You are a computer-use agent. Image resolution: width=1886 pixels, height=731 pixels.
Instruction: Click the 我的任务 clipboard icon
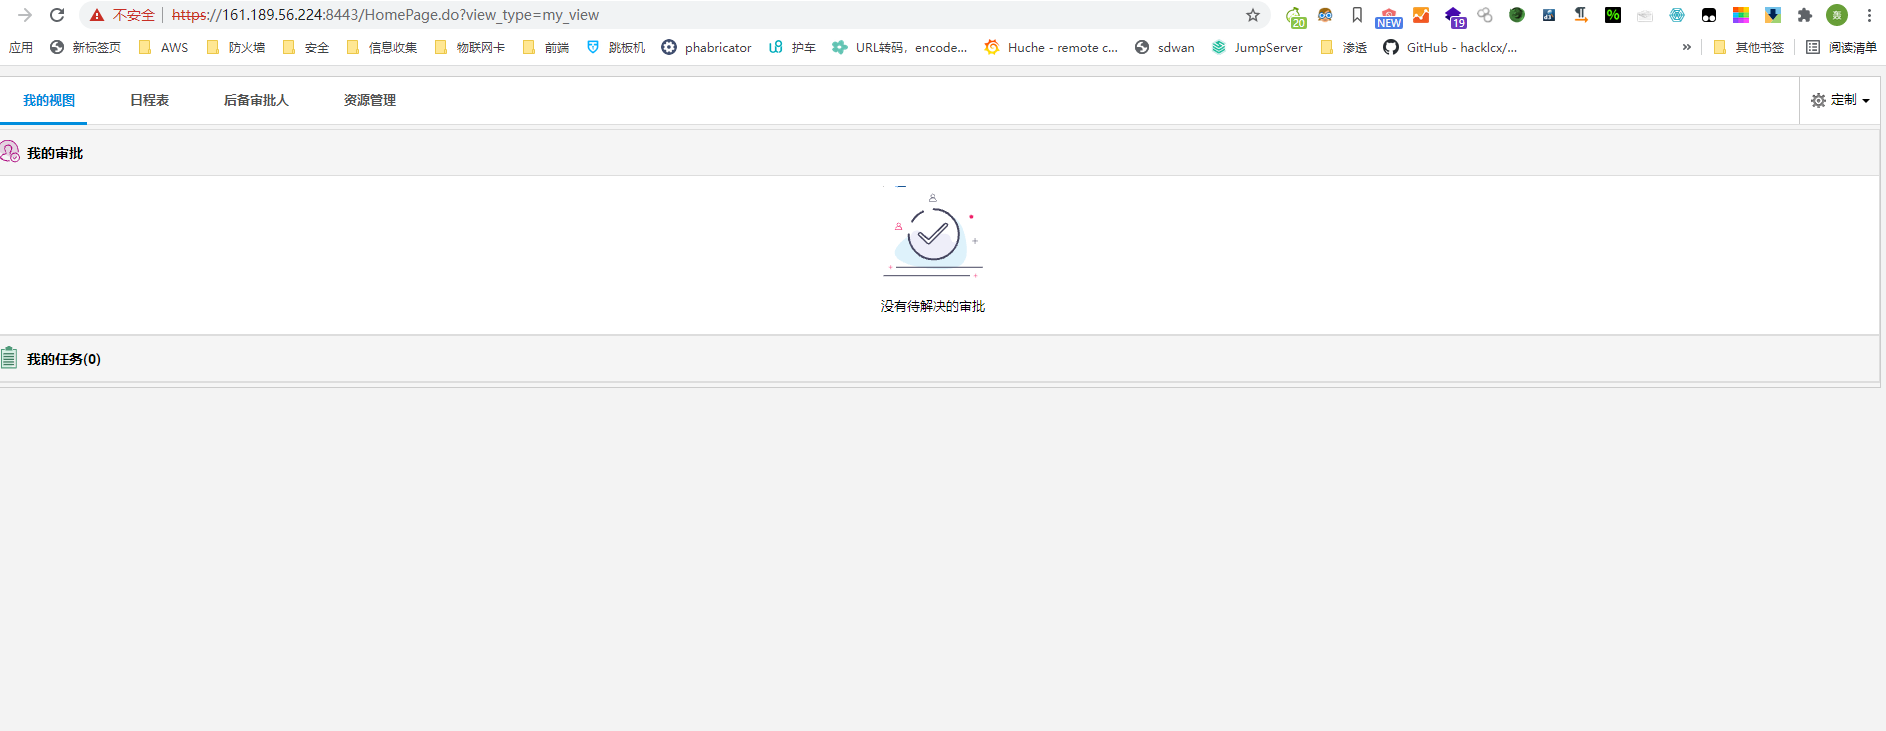click(9, 358)
